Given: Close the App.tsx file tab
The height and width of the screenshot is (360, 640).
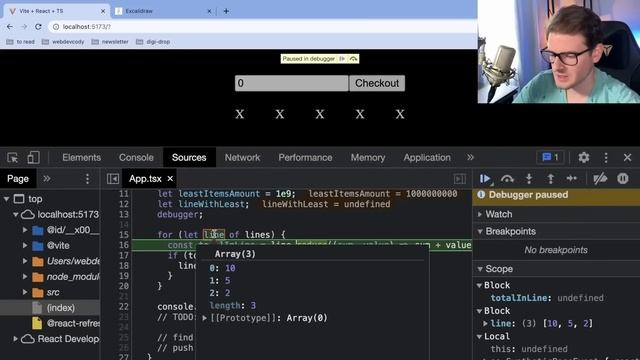Looking at the screenshot, I should coord(170,179).
